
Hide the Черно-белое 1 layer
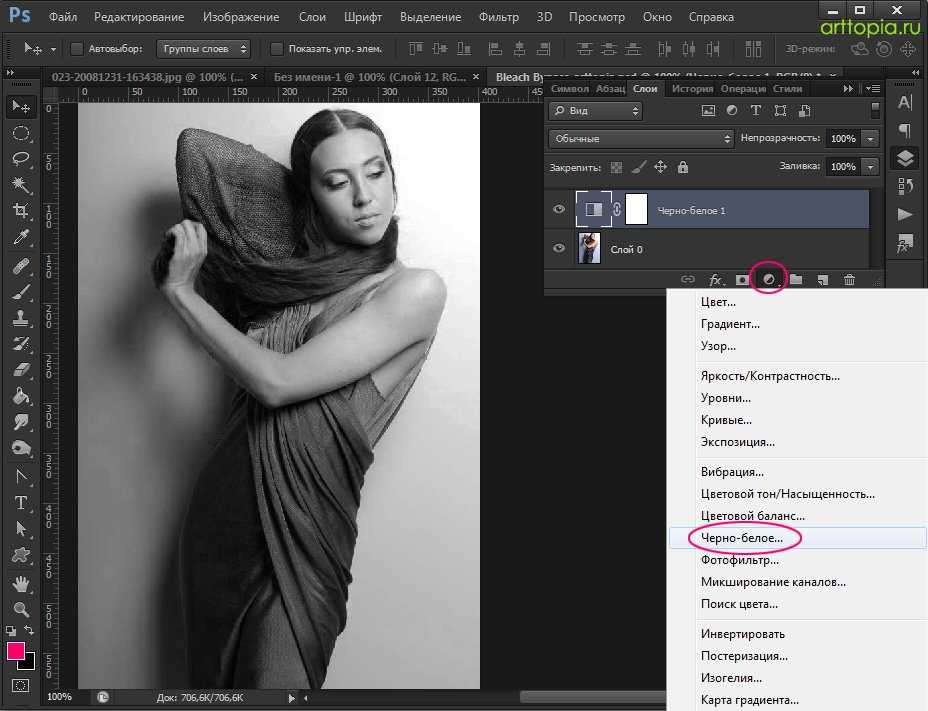[x=559, y=209]
